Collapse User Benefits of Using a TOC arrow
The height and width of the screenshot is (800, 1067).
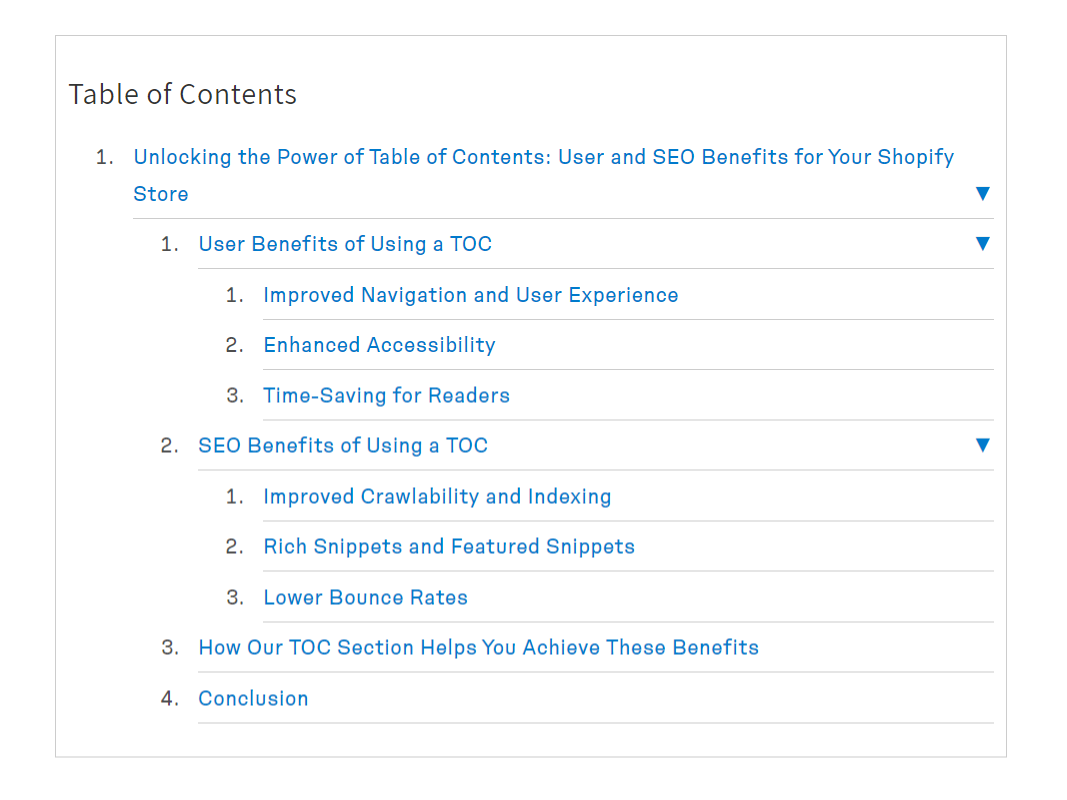point(982,244)
